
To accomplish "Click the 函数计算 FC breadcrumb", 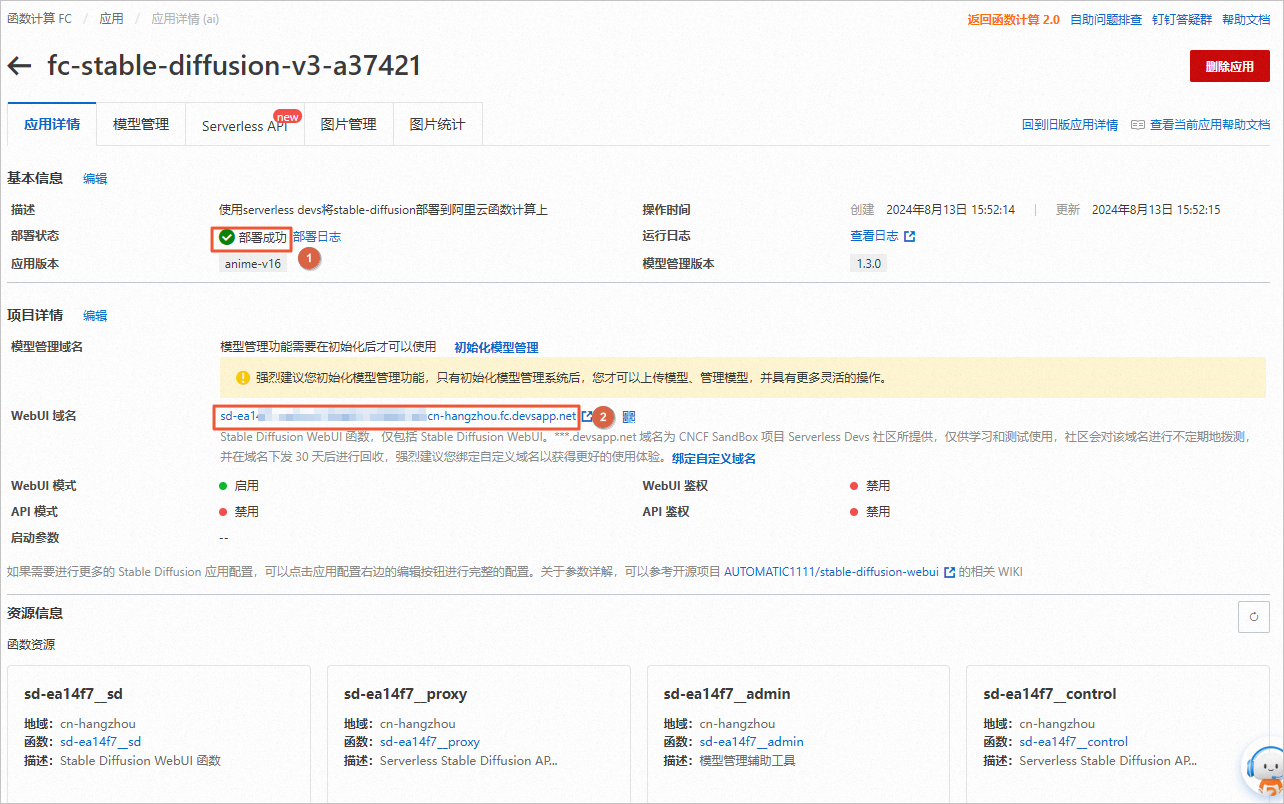I will 39,19.
